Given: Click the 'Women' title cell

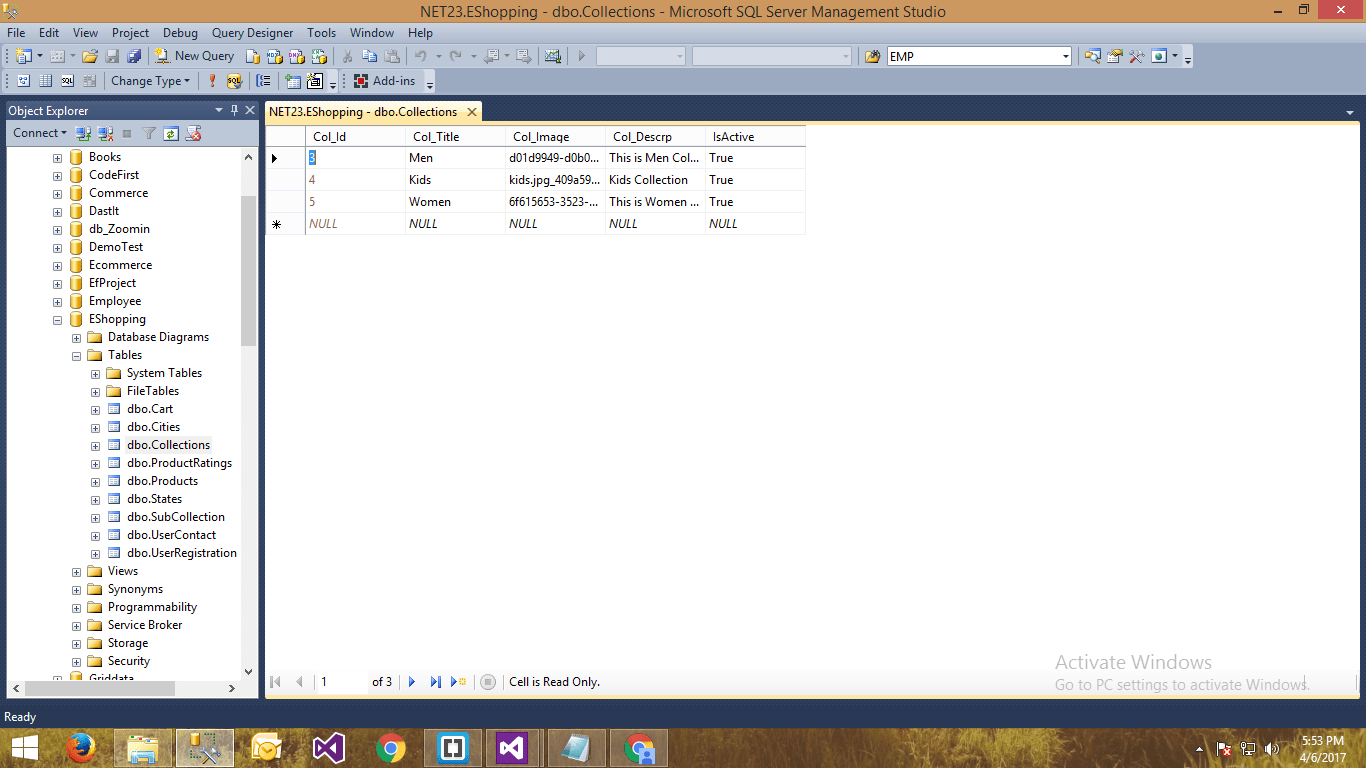Looking at the screenshot, I should pyautogui.click(x=455, y=202).
